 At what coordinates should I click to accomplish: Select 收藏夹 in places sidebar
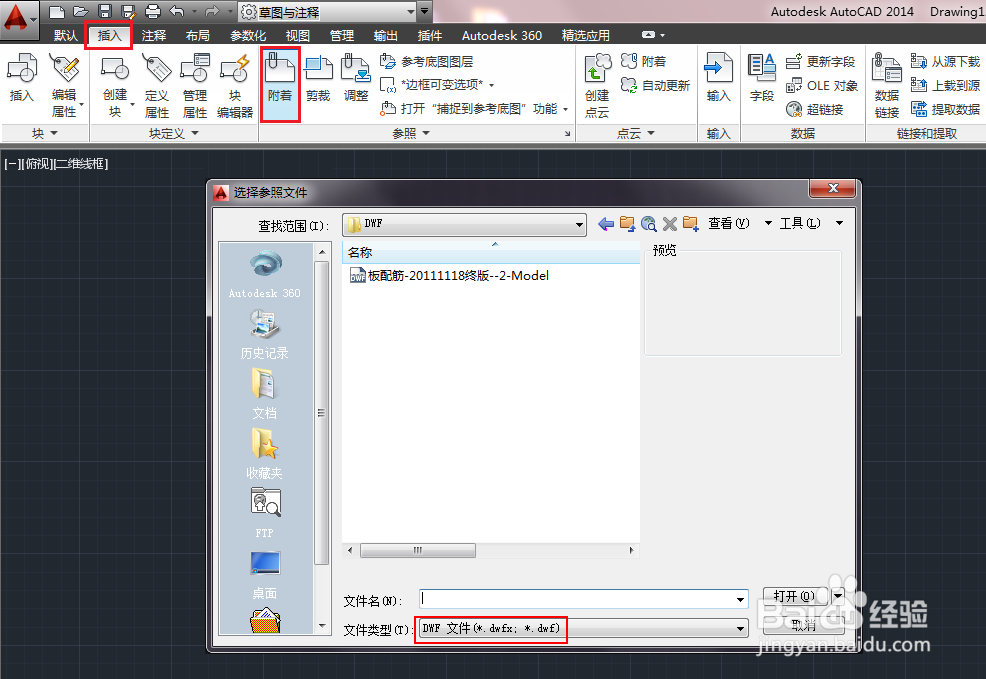(x=265, y=454)
